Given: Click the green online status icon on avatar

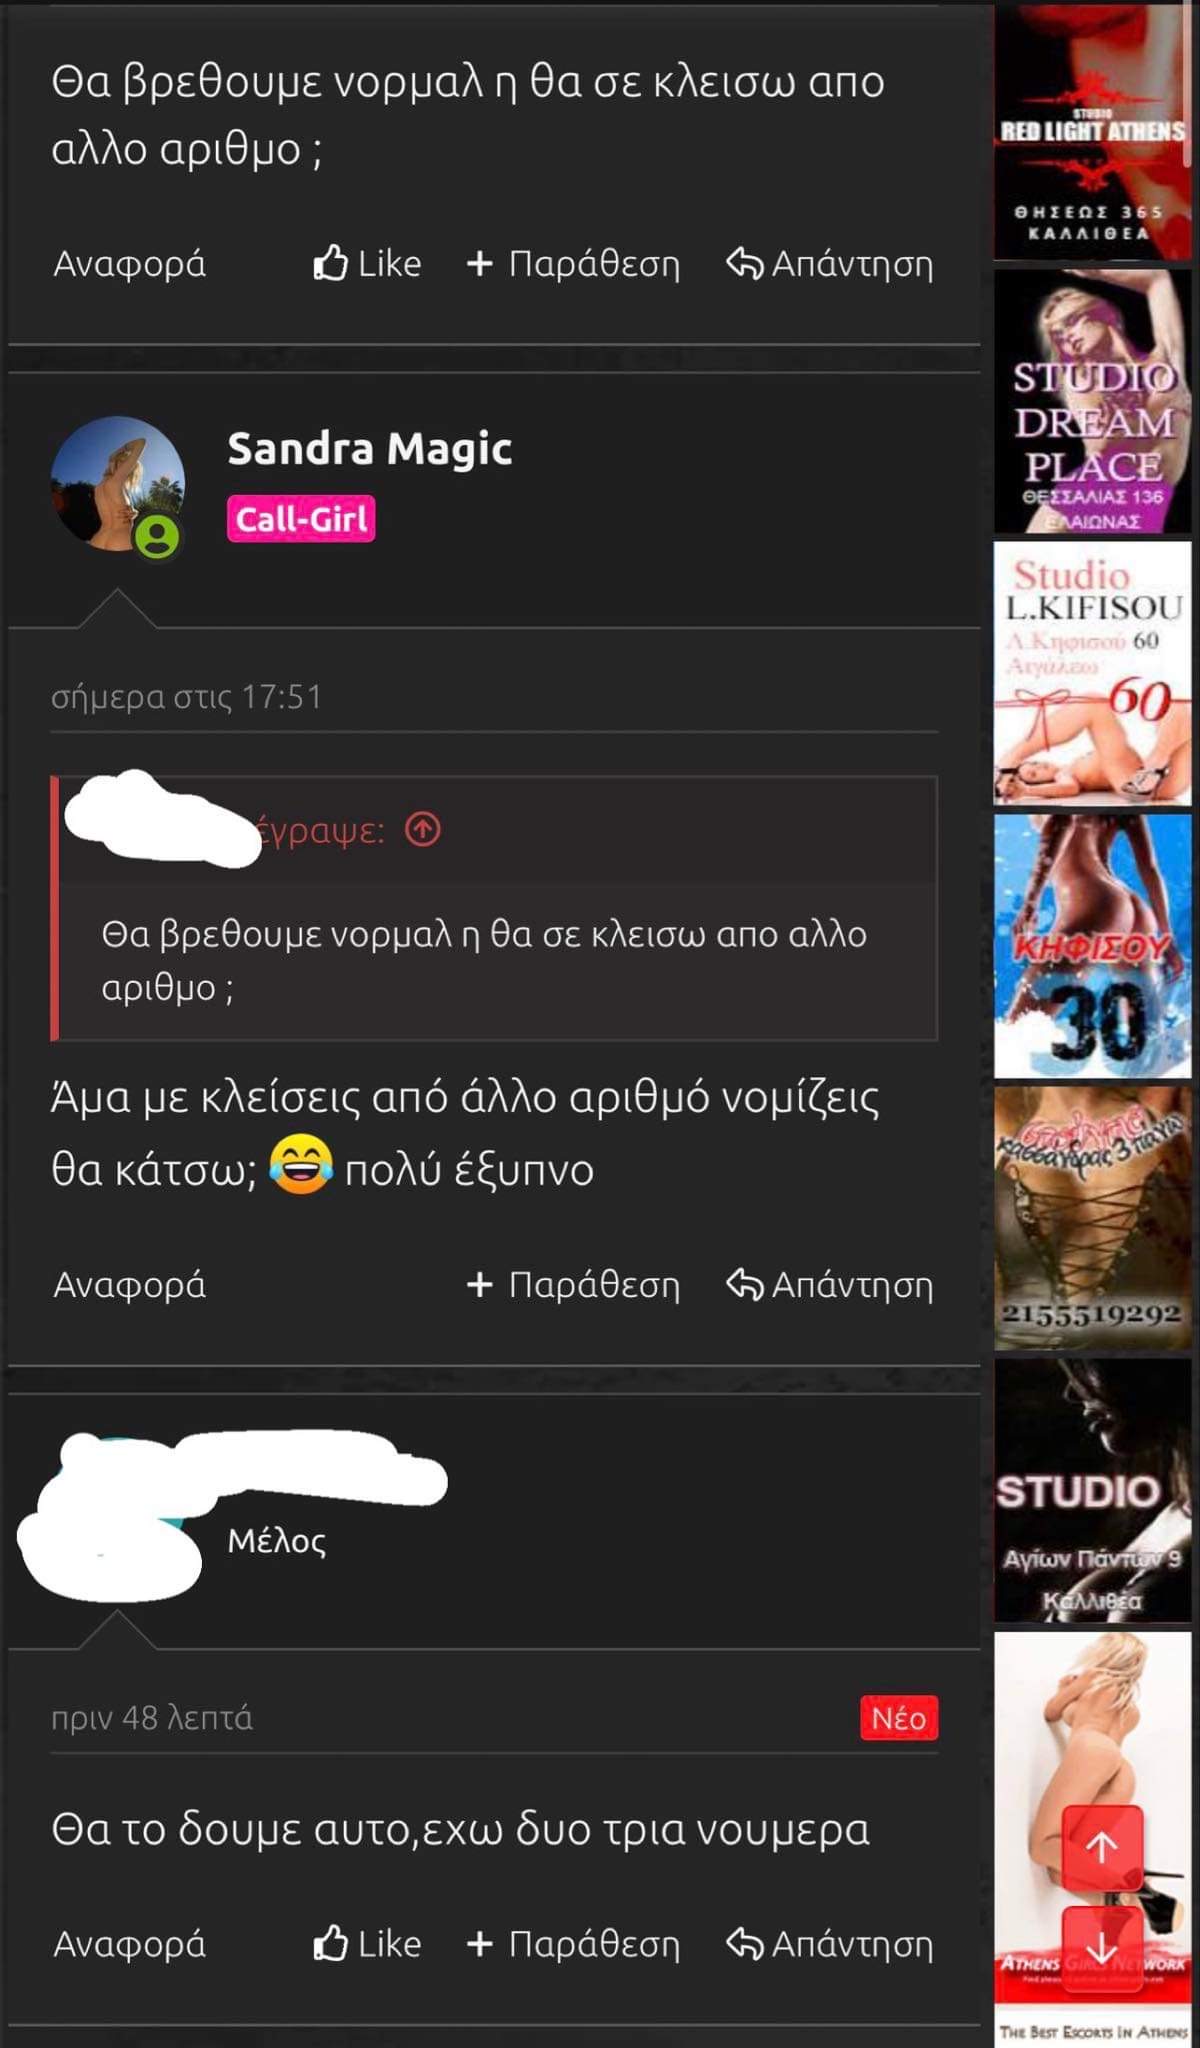Looking at the screenshot, I should pos(157,537).
